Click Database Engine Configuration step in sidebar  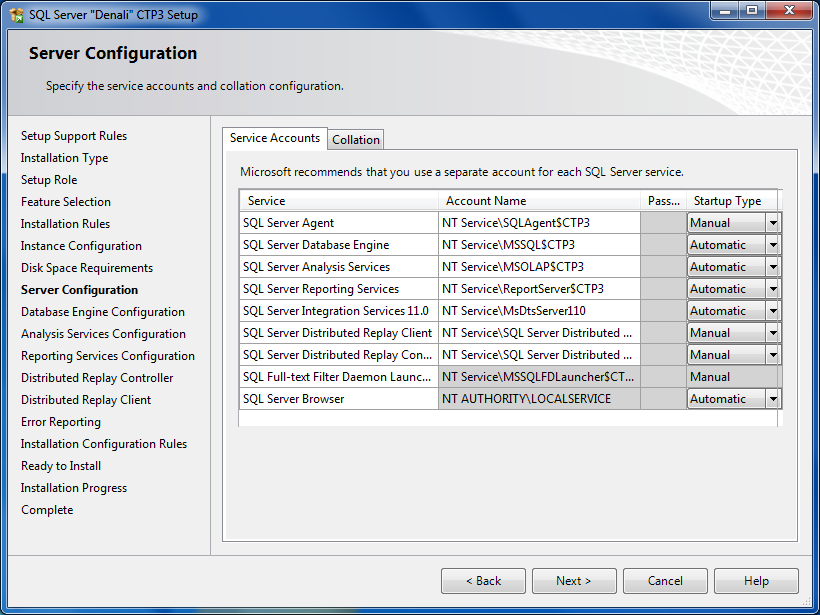point(103,312)
